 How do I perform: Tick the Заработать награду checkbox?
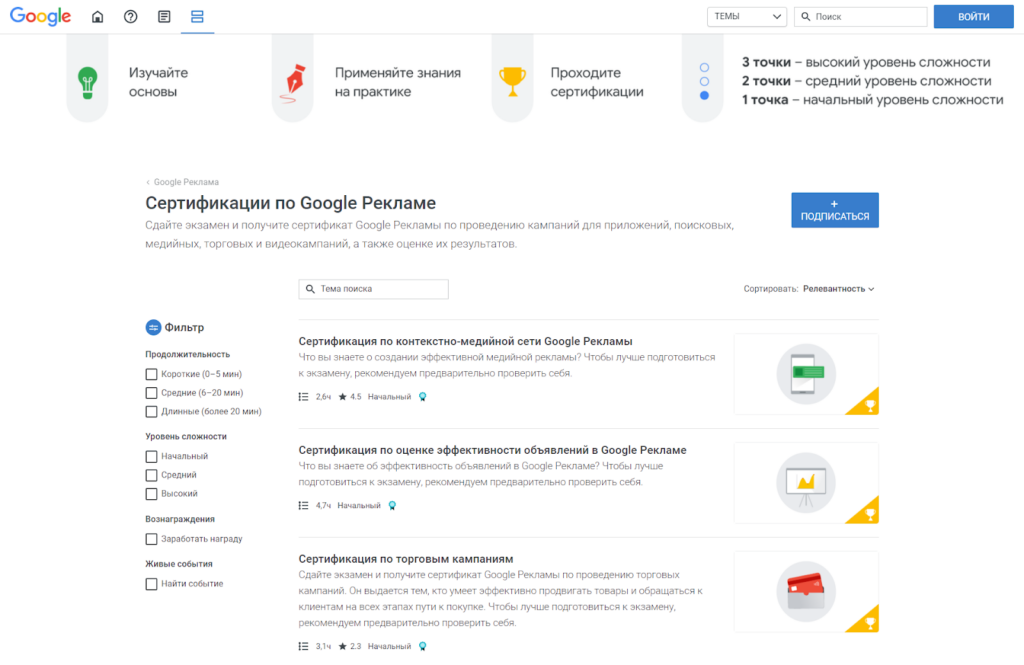(152, 539)
